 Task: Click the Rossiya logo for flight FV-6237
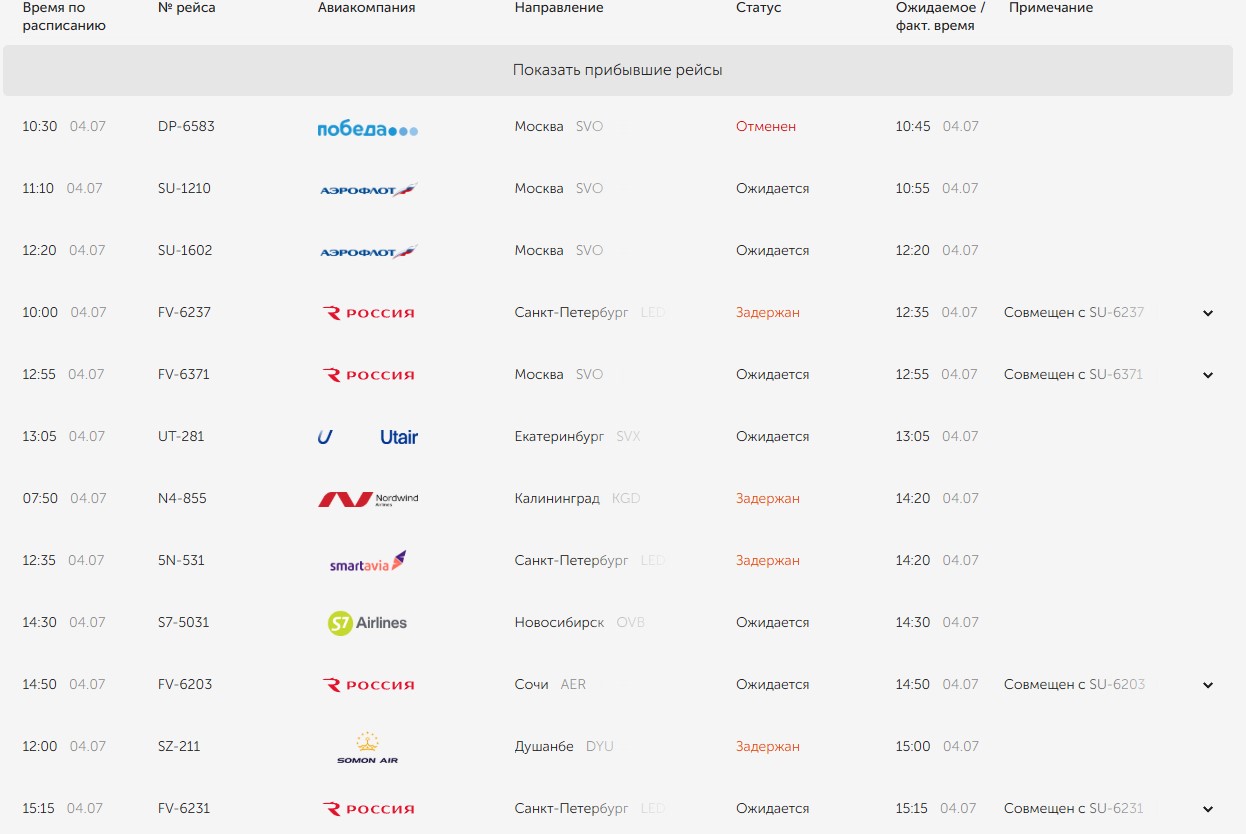(367, 313)
